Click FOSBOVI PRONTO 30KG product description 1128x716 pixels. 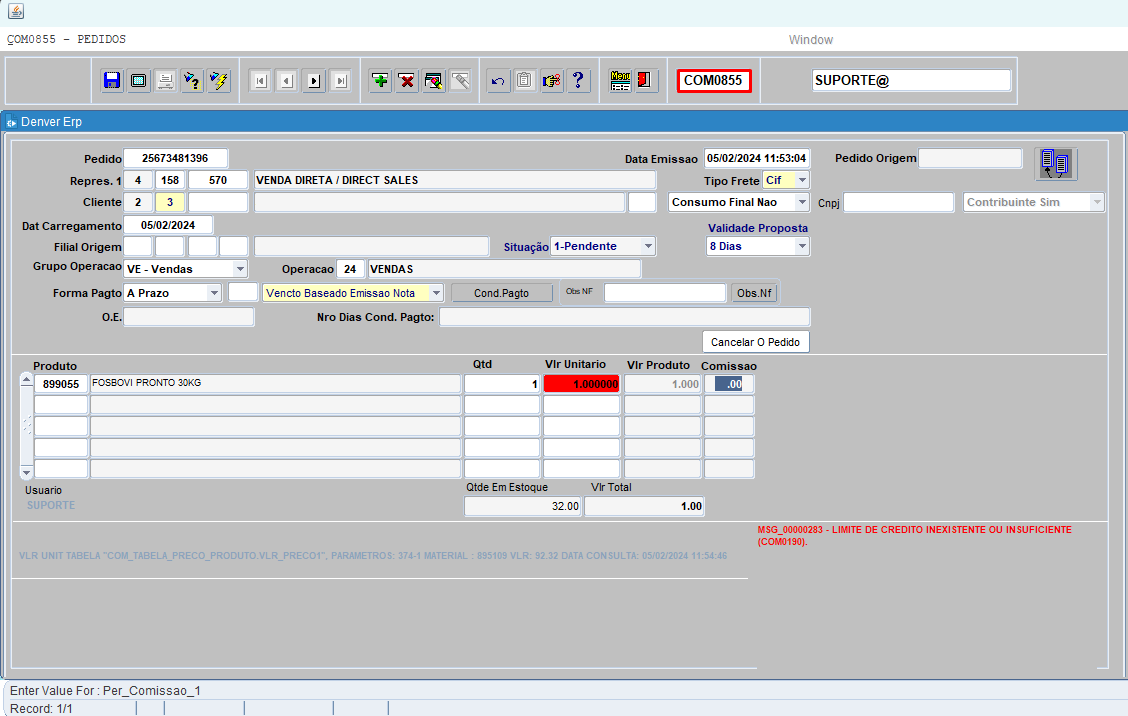tap(276, 384)
